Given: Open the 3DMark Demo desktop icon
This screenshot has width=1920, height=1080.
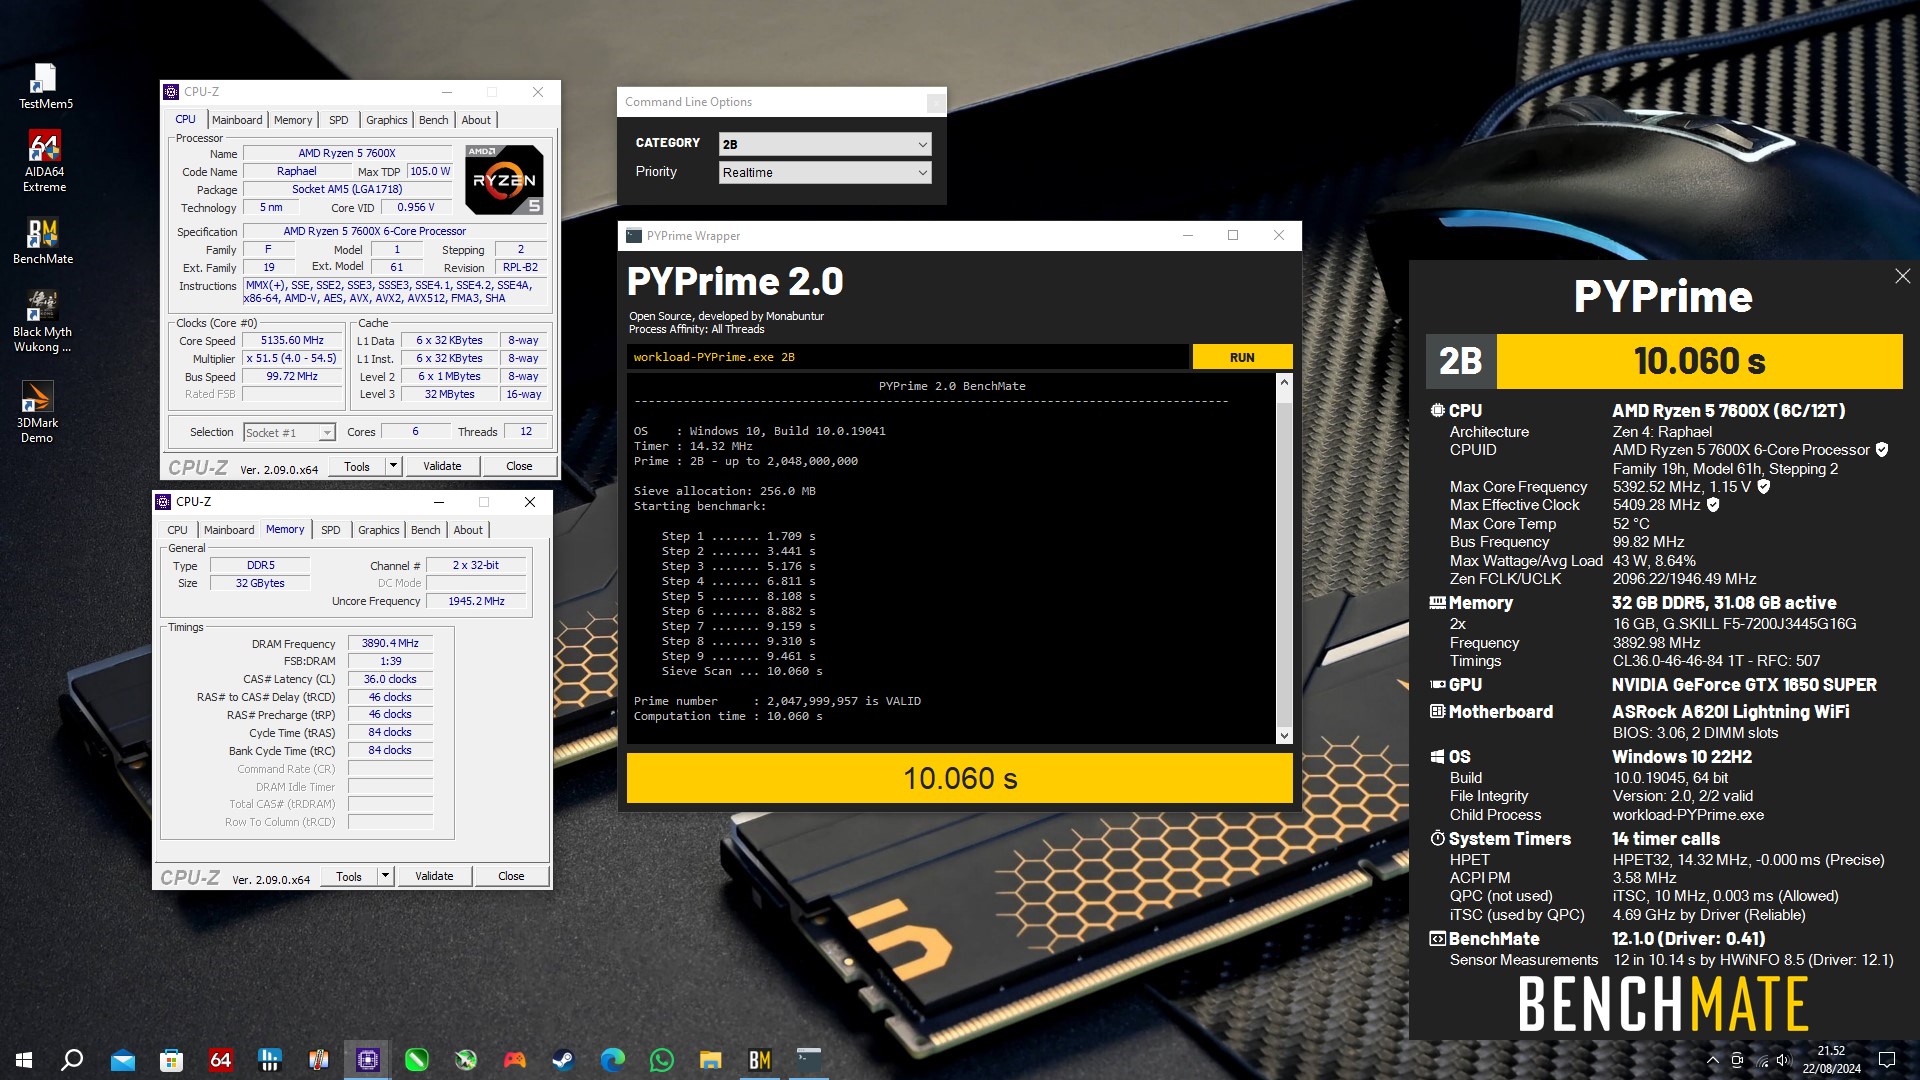Looking at the screenshot, I should coord(37,412).
